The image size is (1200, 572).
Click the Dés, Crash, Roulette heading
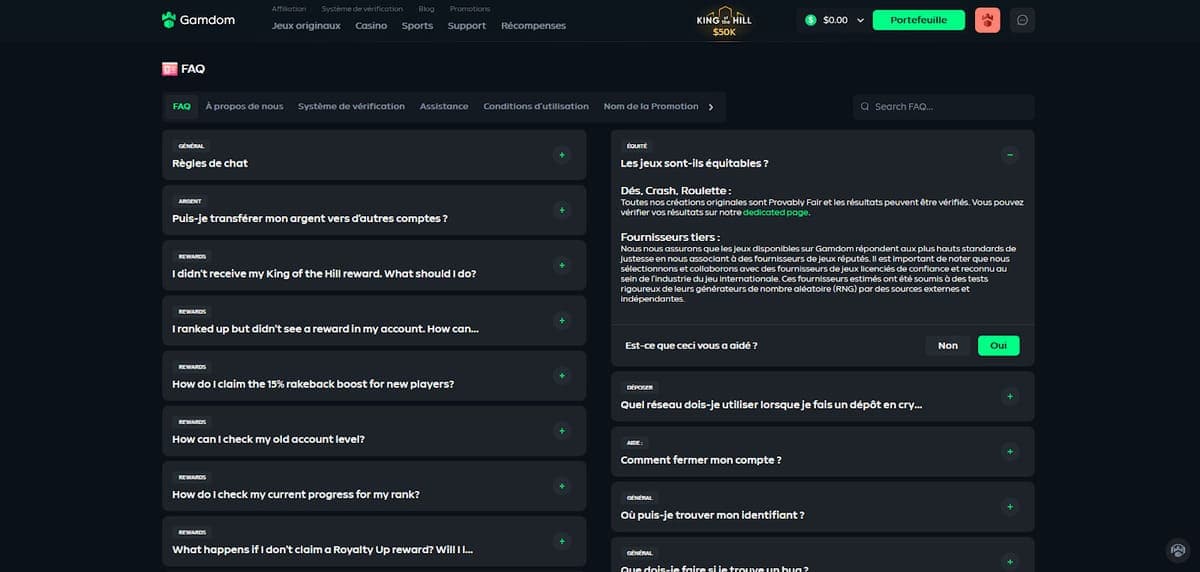(x=676, y=190)
